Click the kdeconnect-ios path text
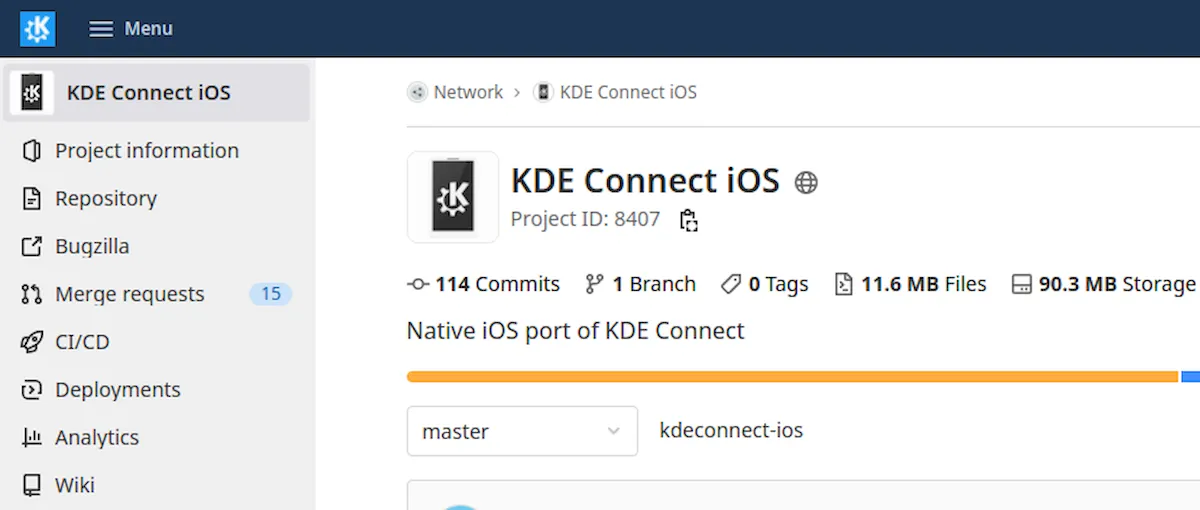Screen dimensions: 1200x510 click(731, 431)
